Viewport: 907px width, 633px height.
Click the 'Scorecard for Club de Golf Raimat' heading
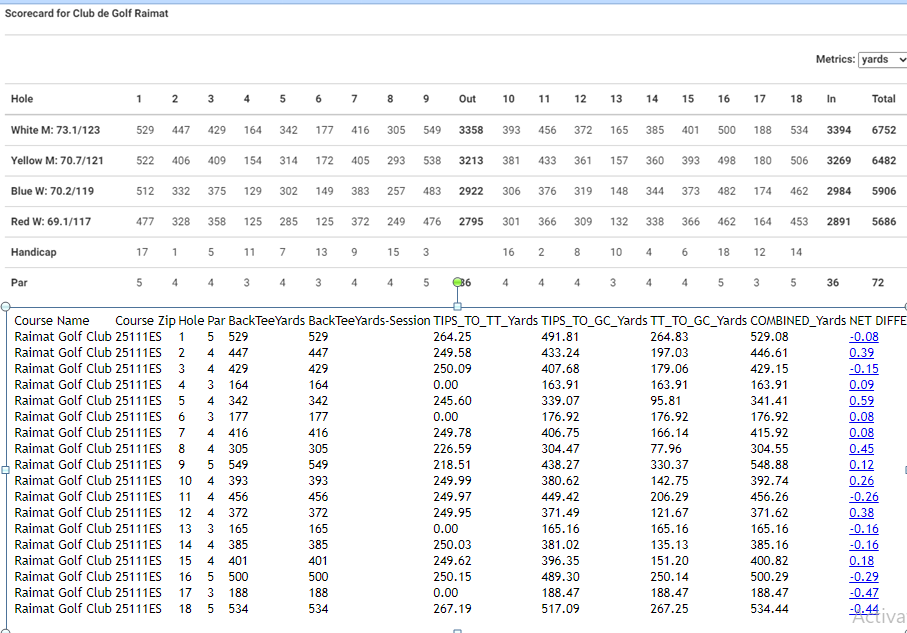click(x=87, y=13)
